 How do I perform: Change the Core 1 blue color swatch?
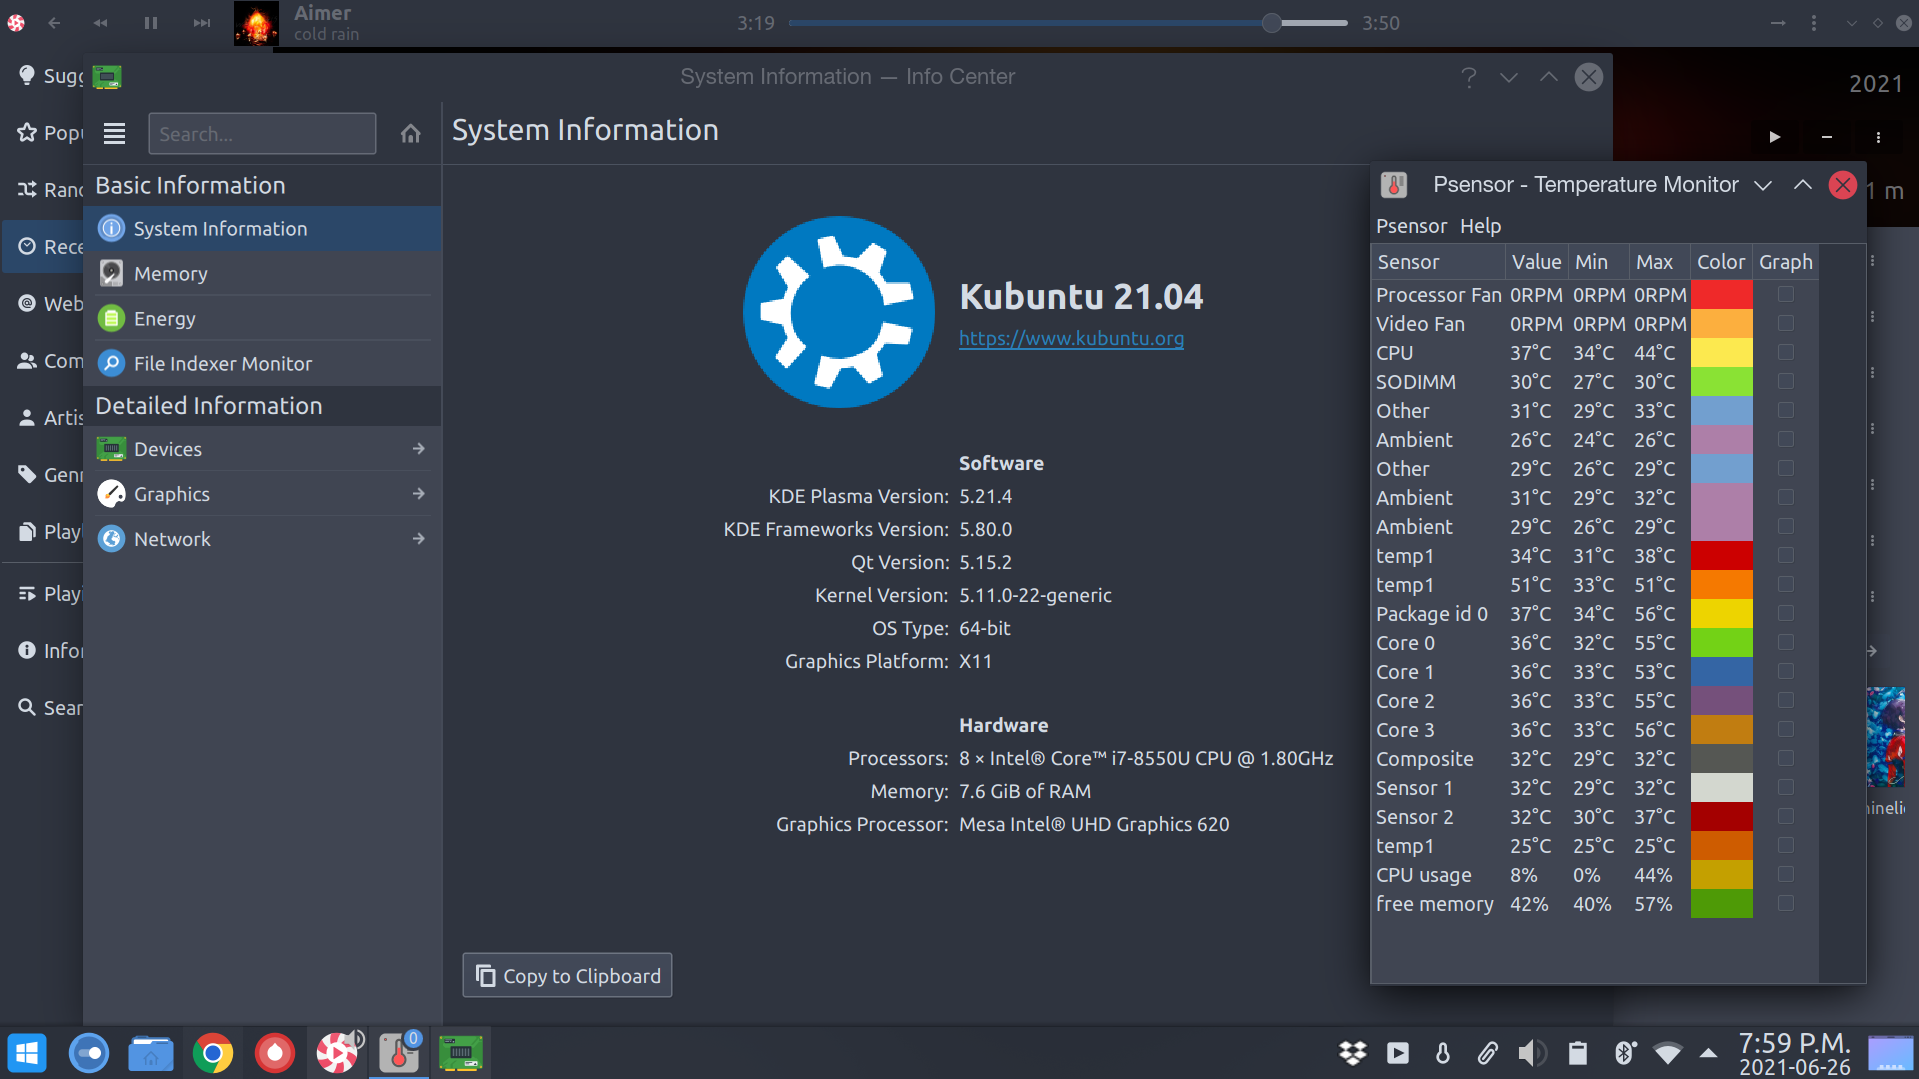(x=1721, y=671)
